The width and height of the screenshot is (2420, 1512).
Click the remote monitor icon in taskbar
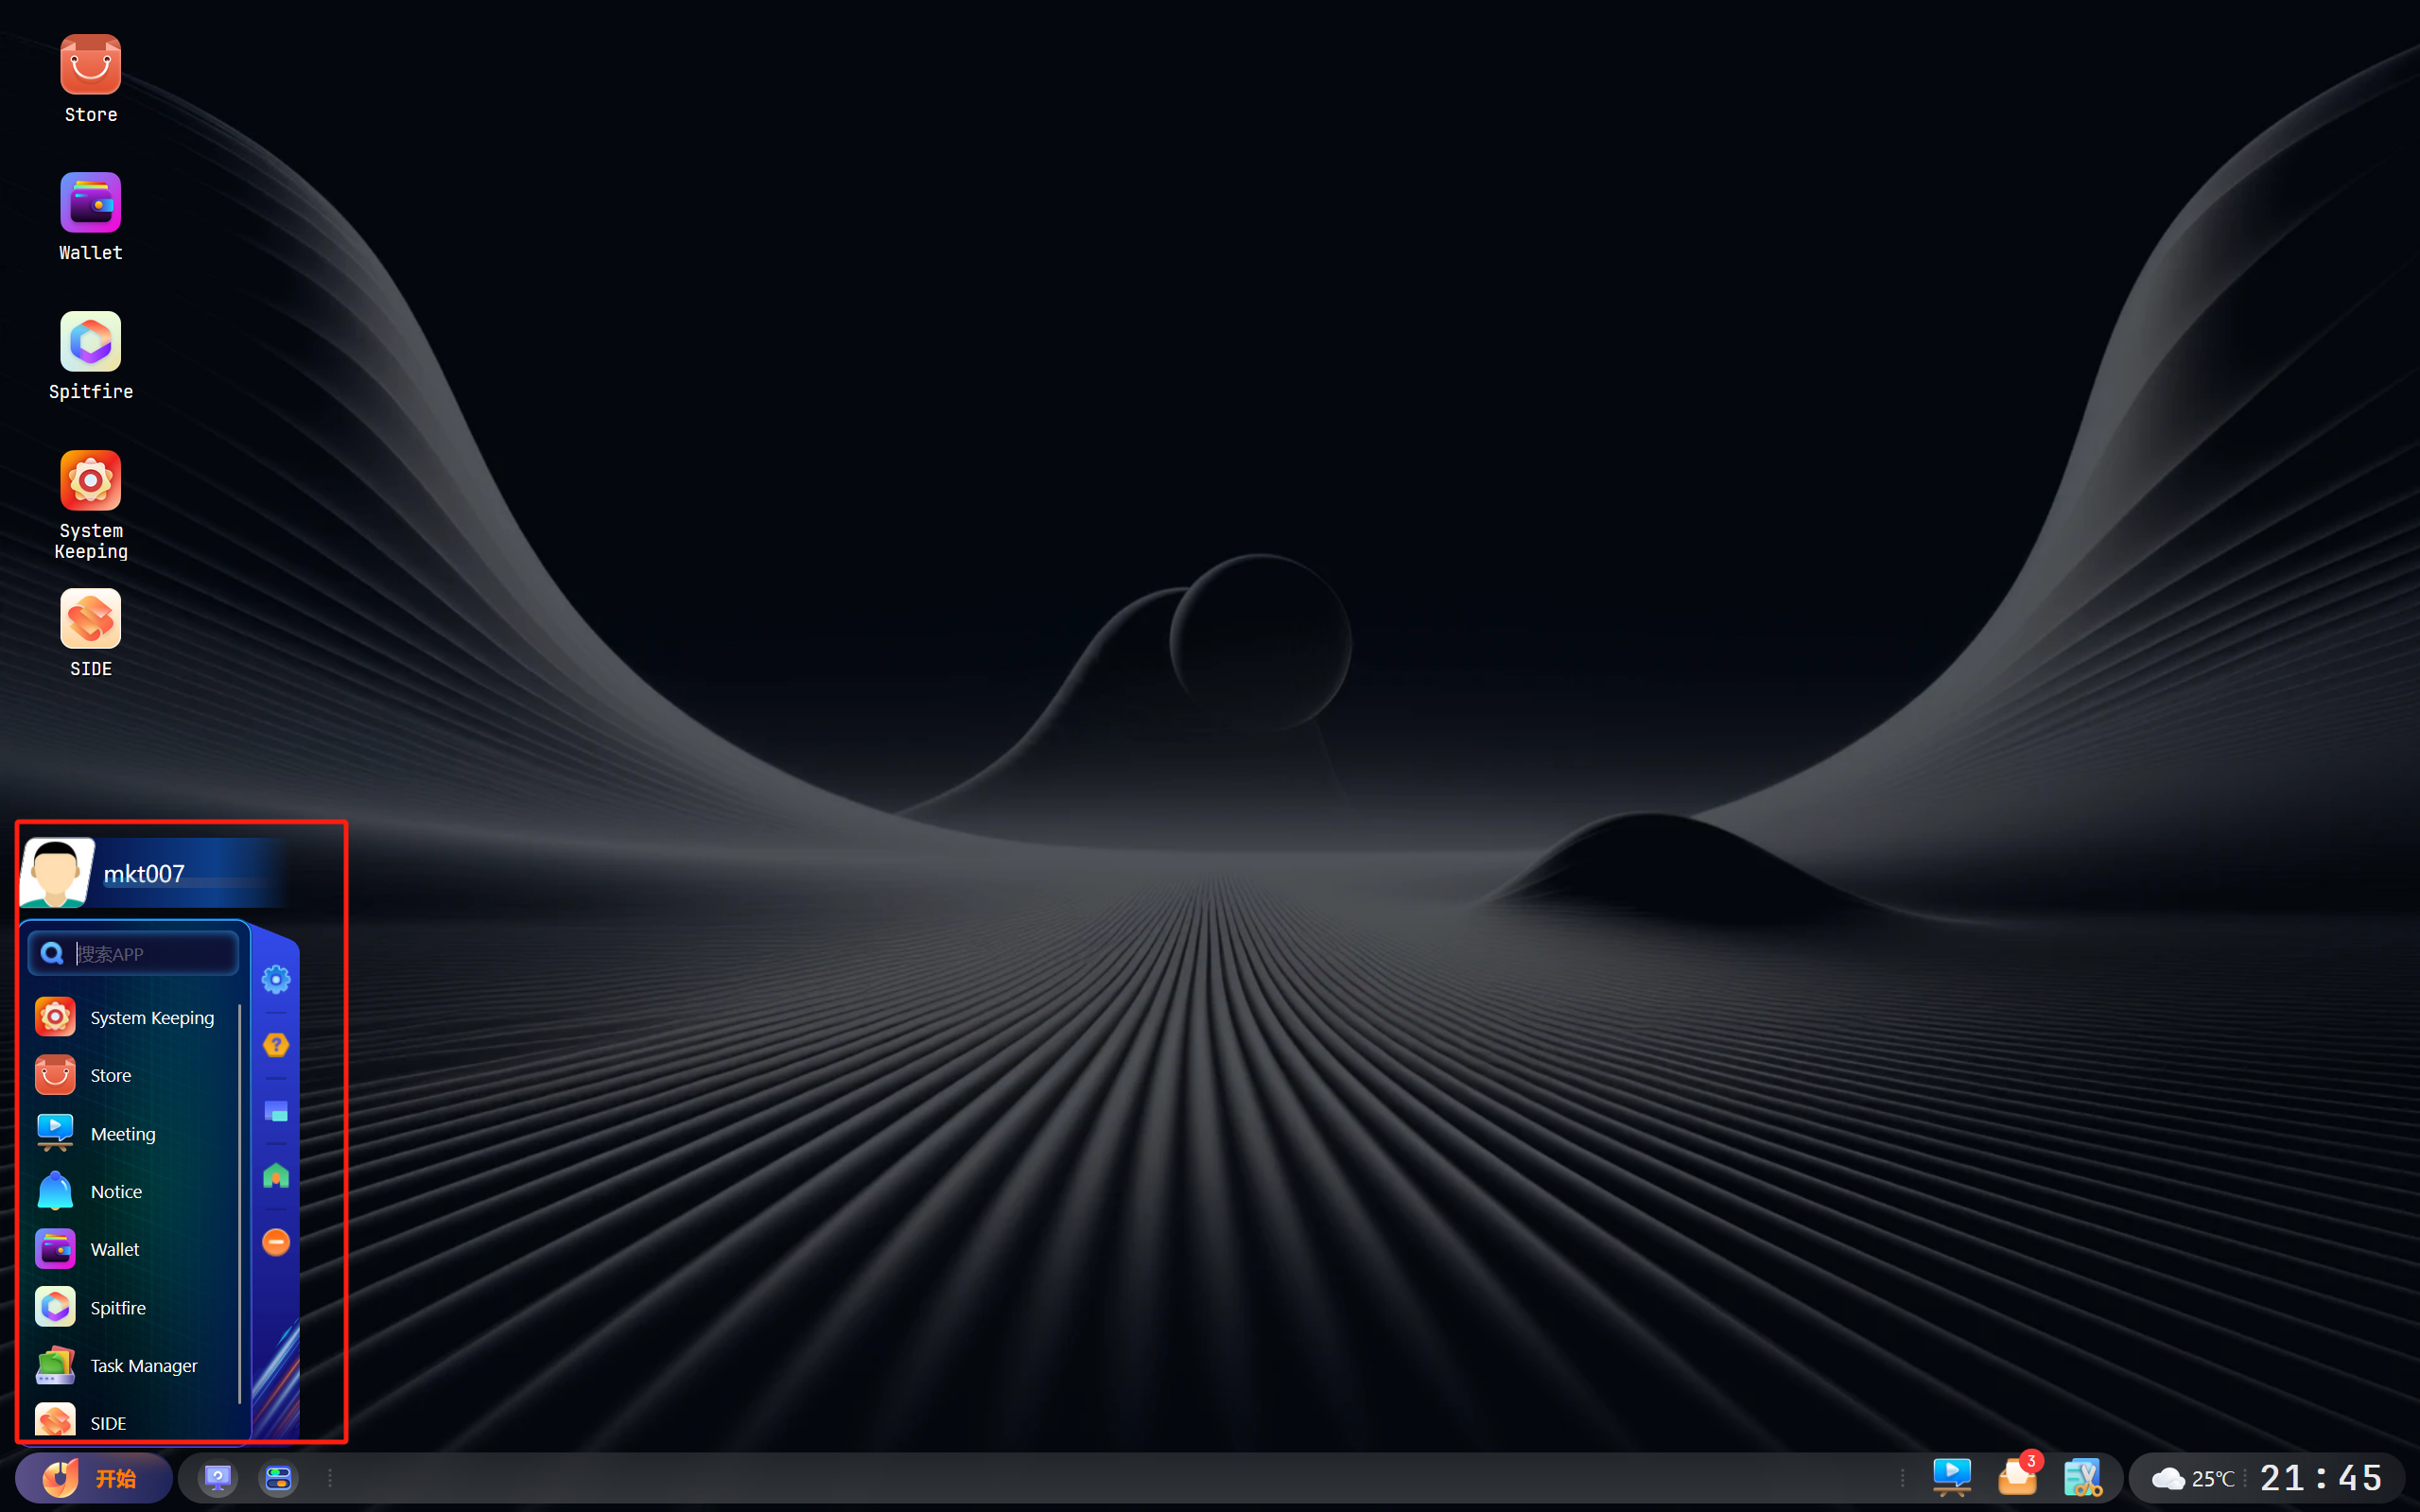[218, 1478]
